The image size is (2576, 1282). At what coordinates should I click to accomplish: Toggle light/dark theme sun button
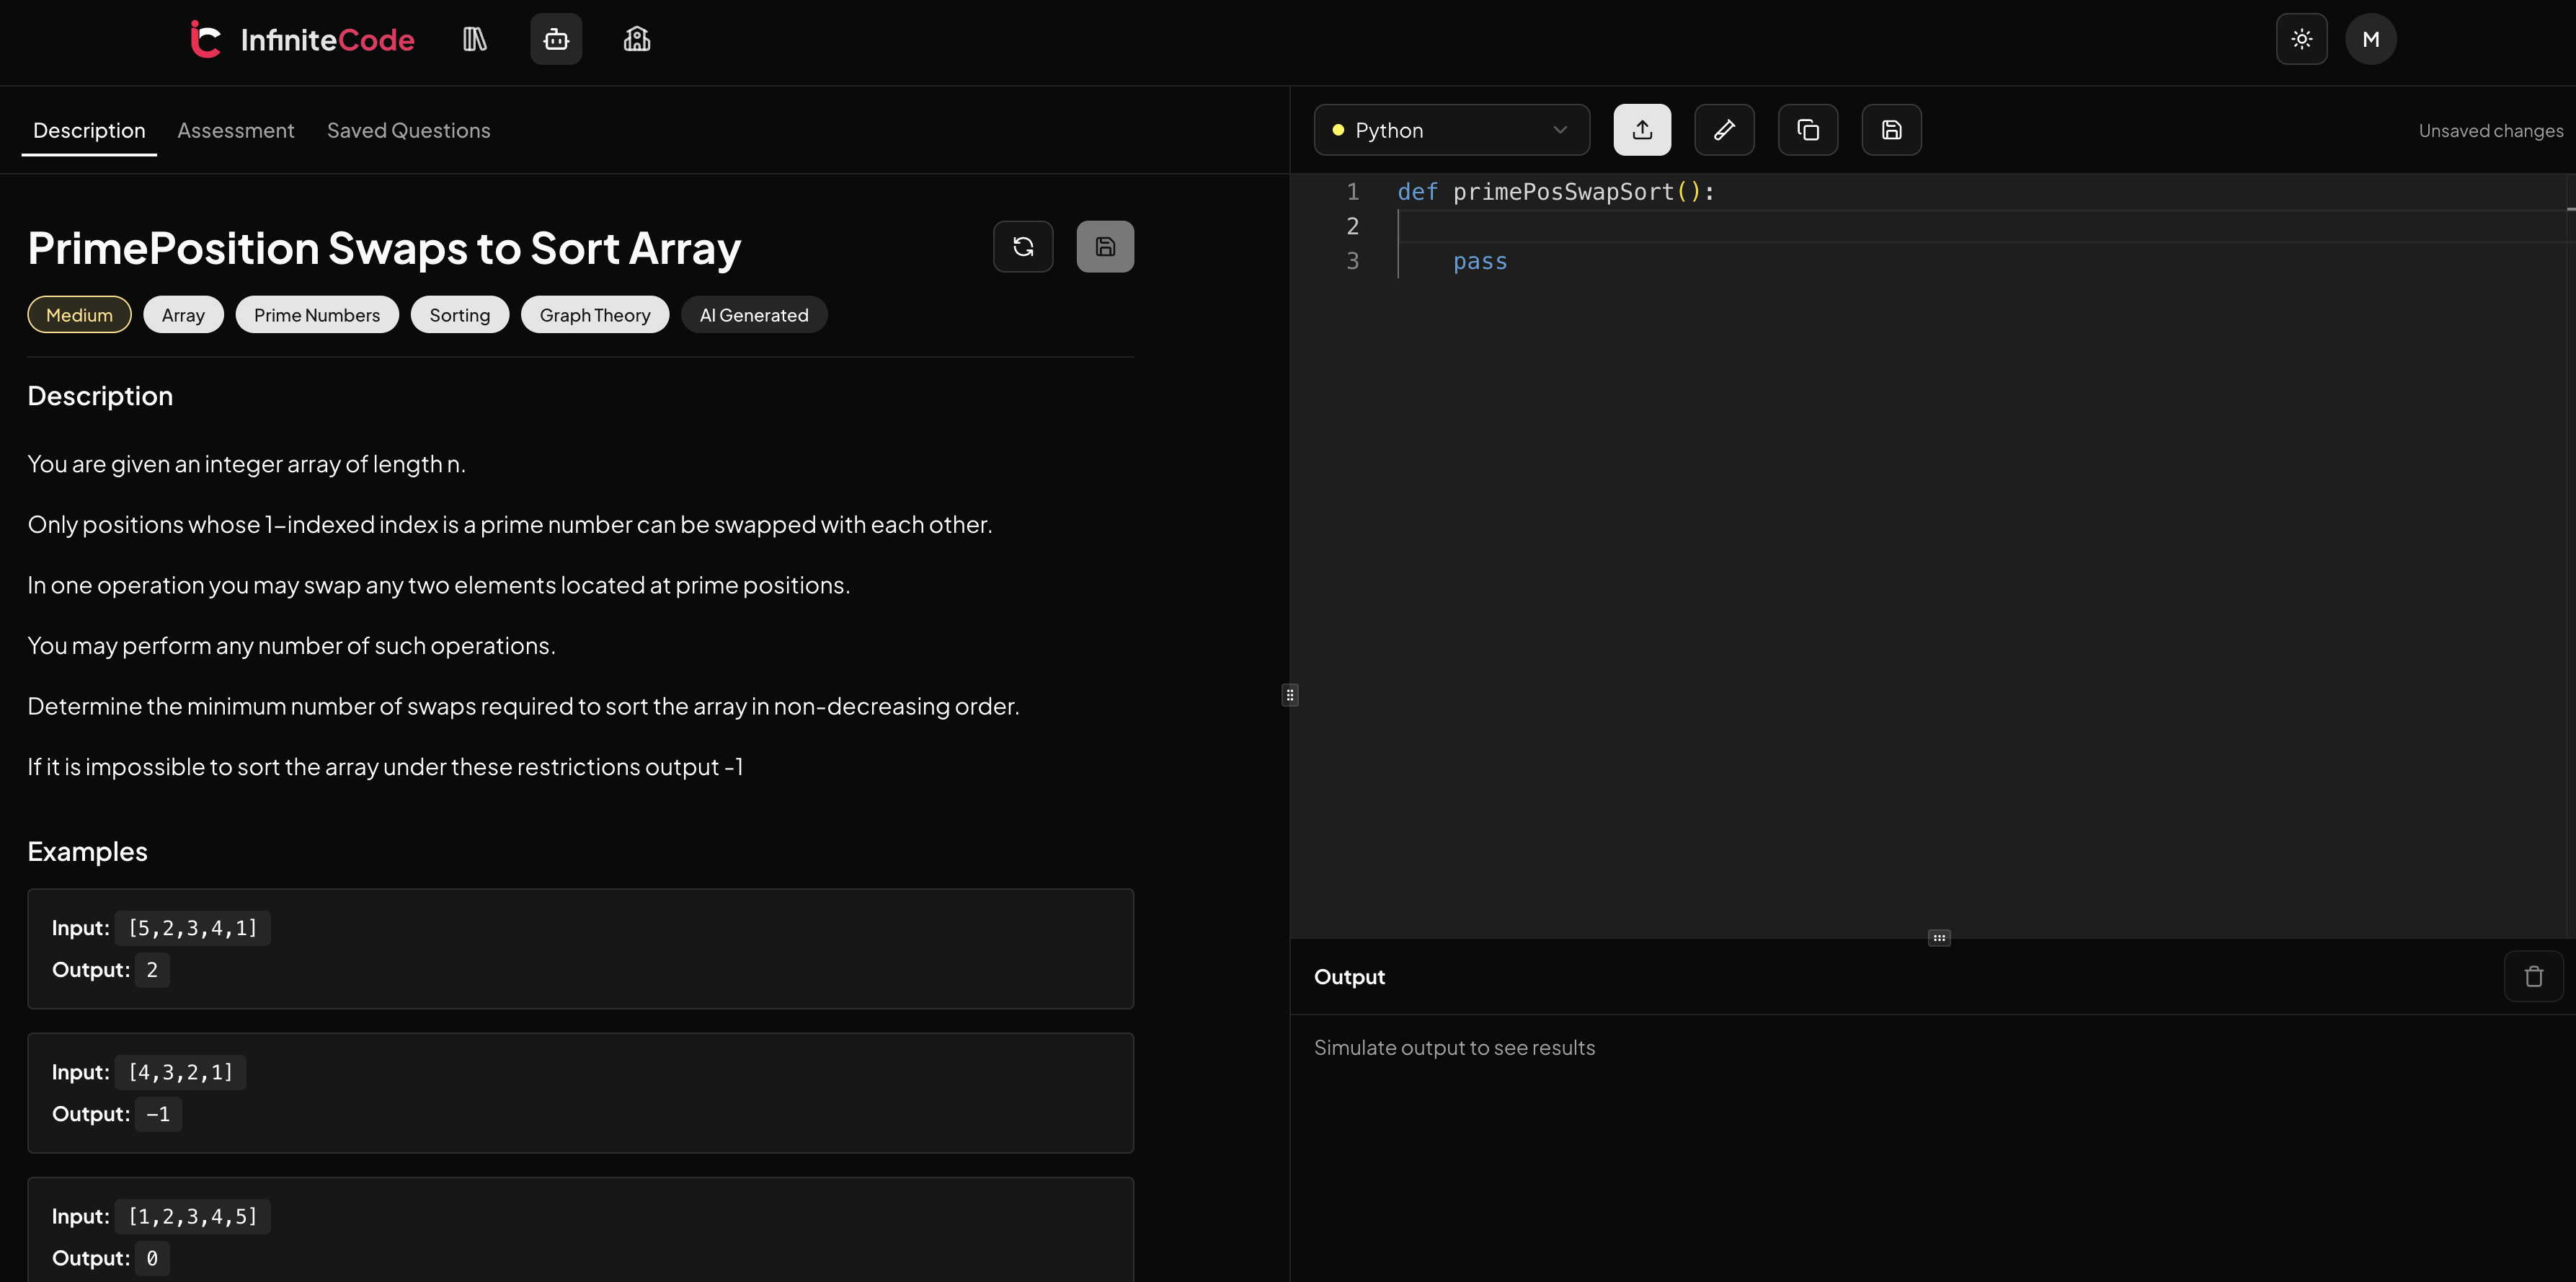(x=2301, y=39)
